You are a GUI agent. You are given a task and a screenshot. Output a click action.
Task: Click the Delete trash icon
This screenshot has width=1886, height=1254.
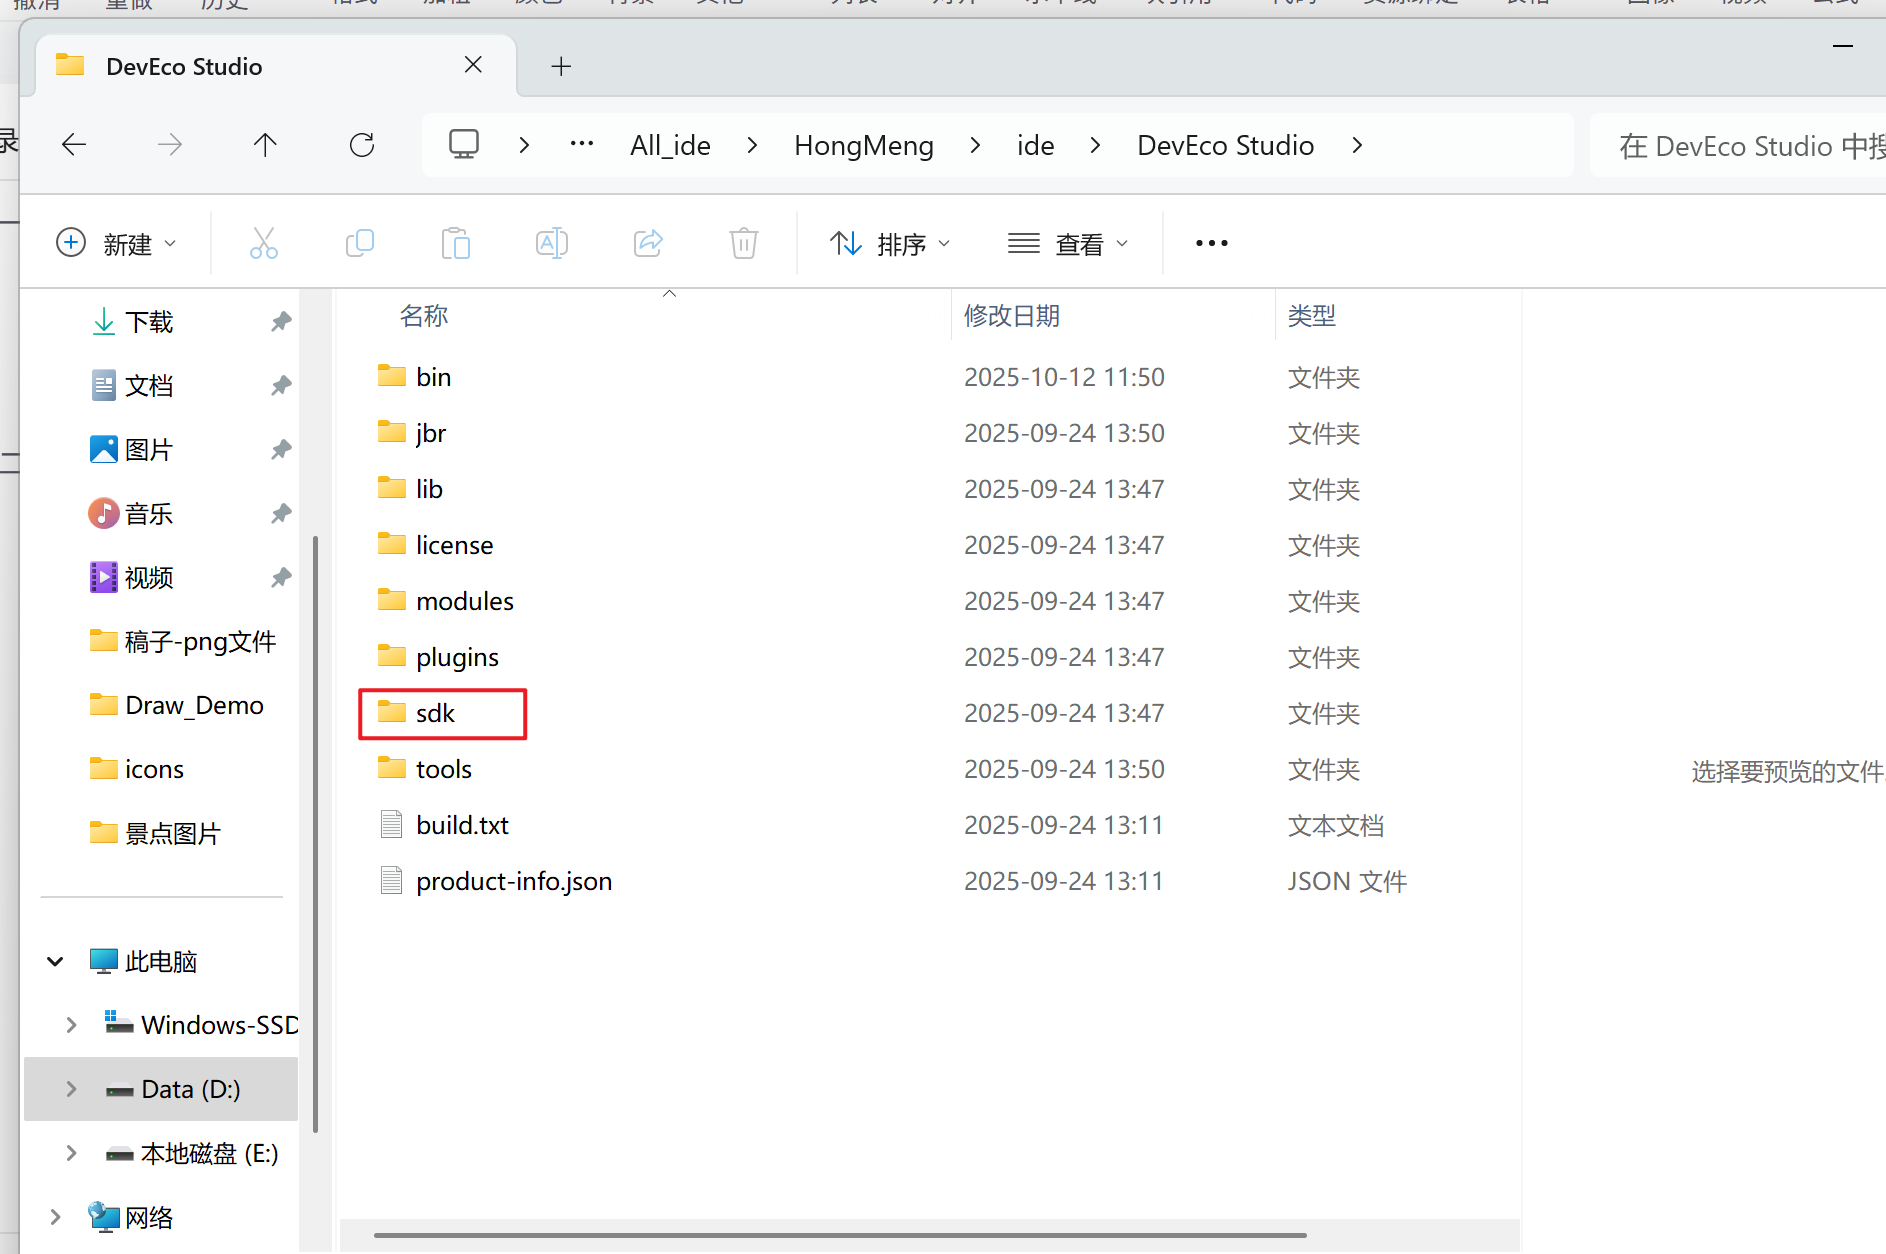pyautogui.click(x=744, y=243)
